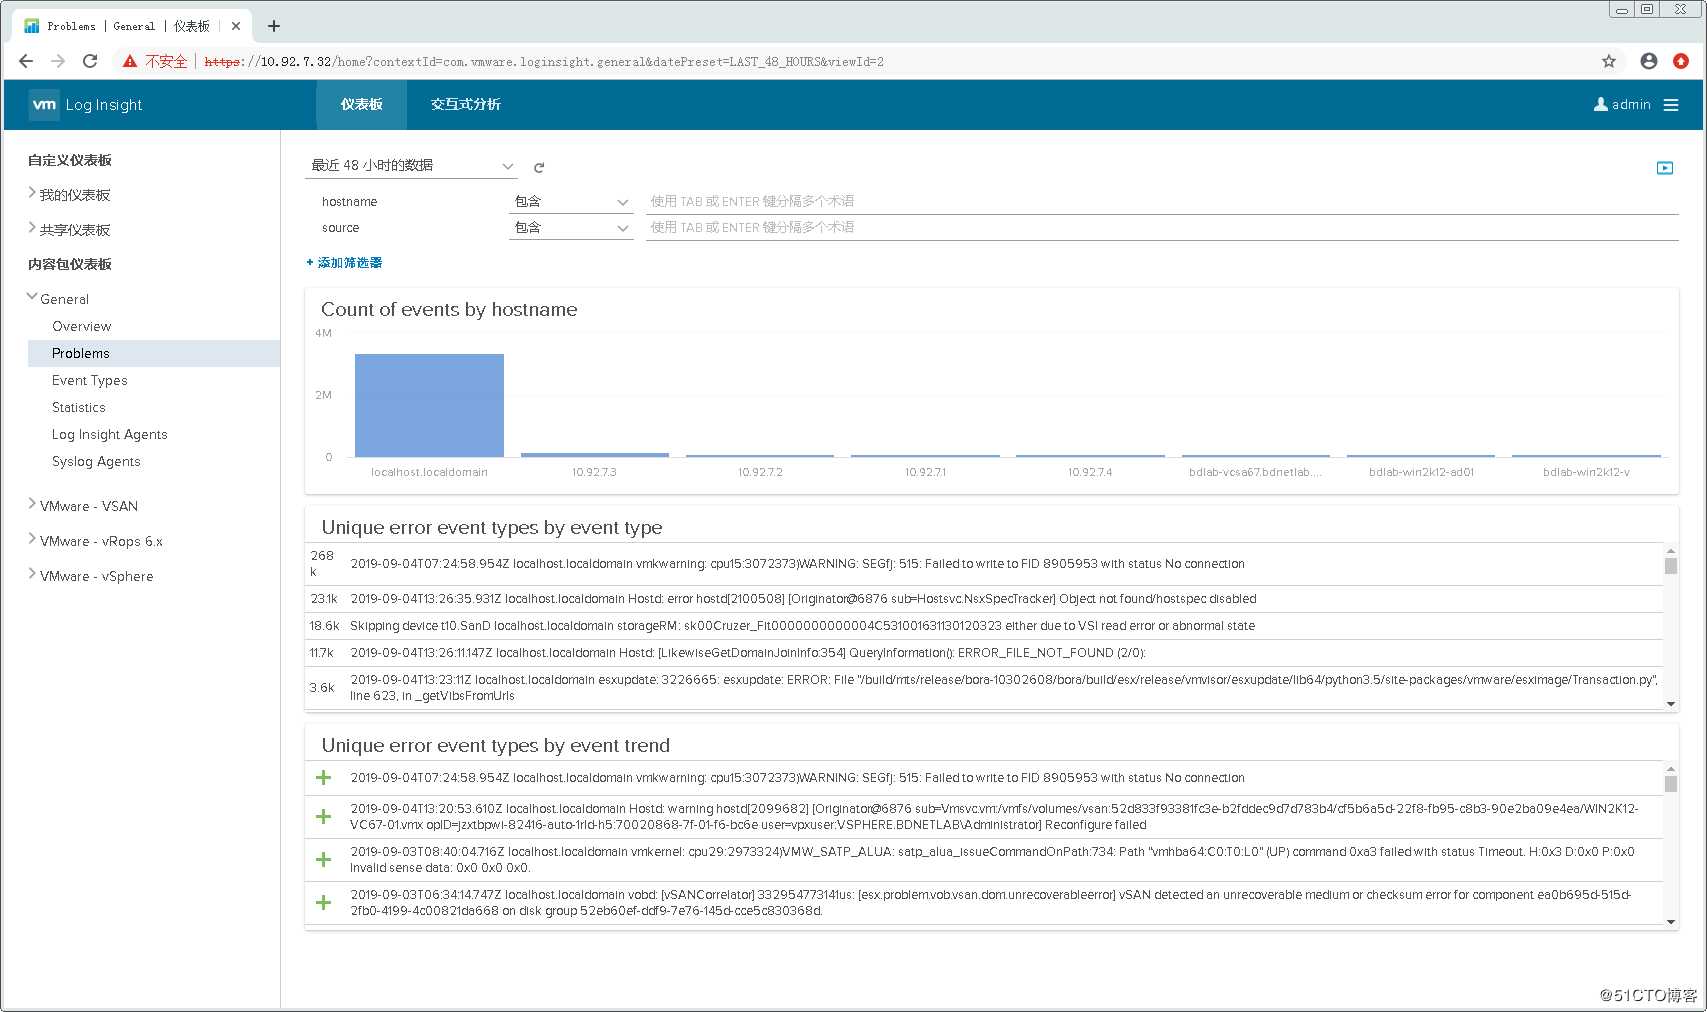Screen dimensions: 1707x1012
Task: Click the vm Log Insight logo
Action: tap(86, 104)
